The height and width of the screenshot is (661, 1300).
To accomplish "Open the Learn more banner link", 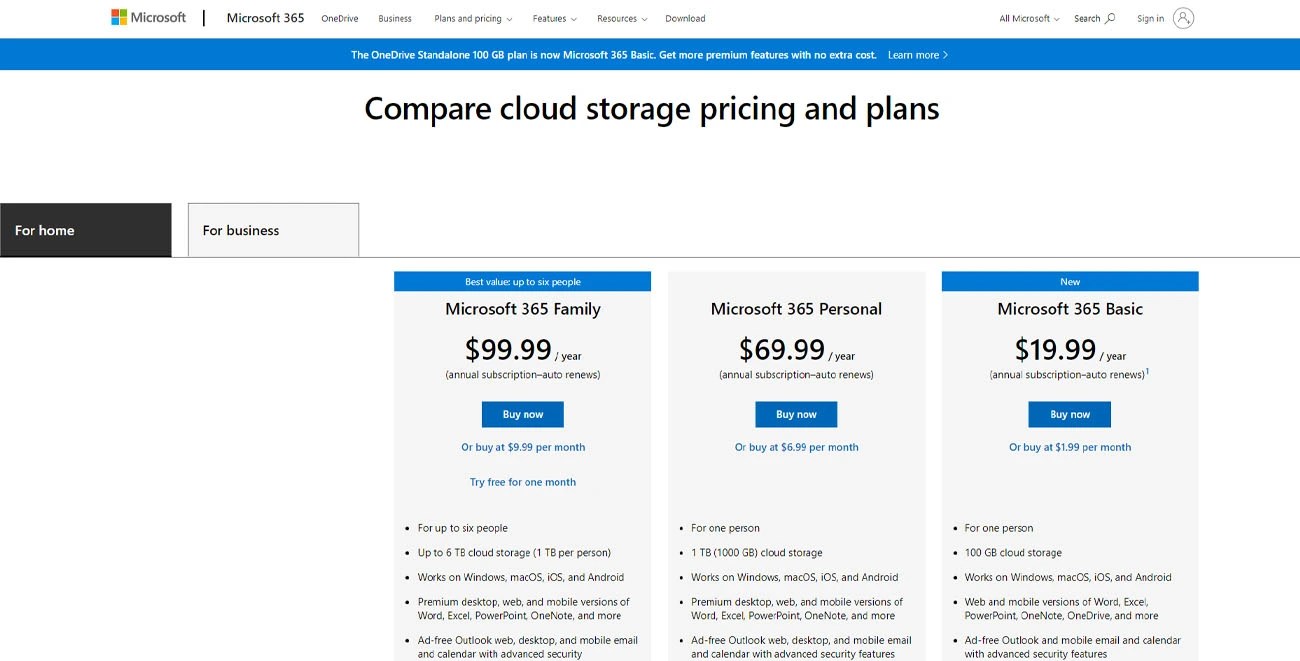I will (x=915, y=54).
